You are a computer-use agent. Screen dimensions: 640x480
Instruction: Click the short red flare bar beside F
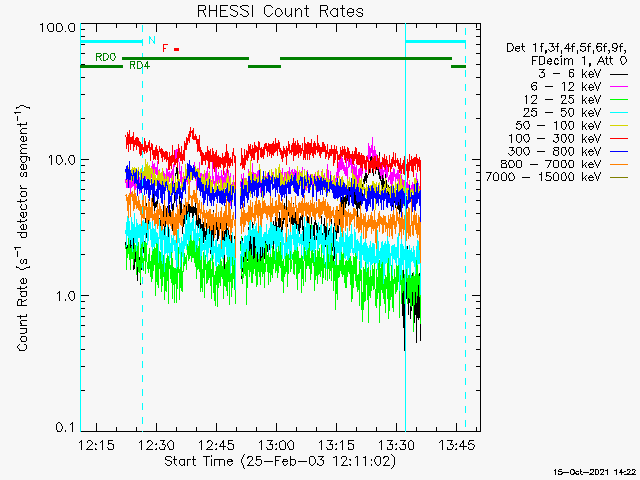tap(176, 49)
